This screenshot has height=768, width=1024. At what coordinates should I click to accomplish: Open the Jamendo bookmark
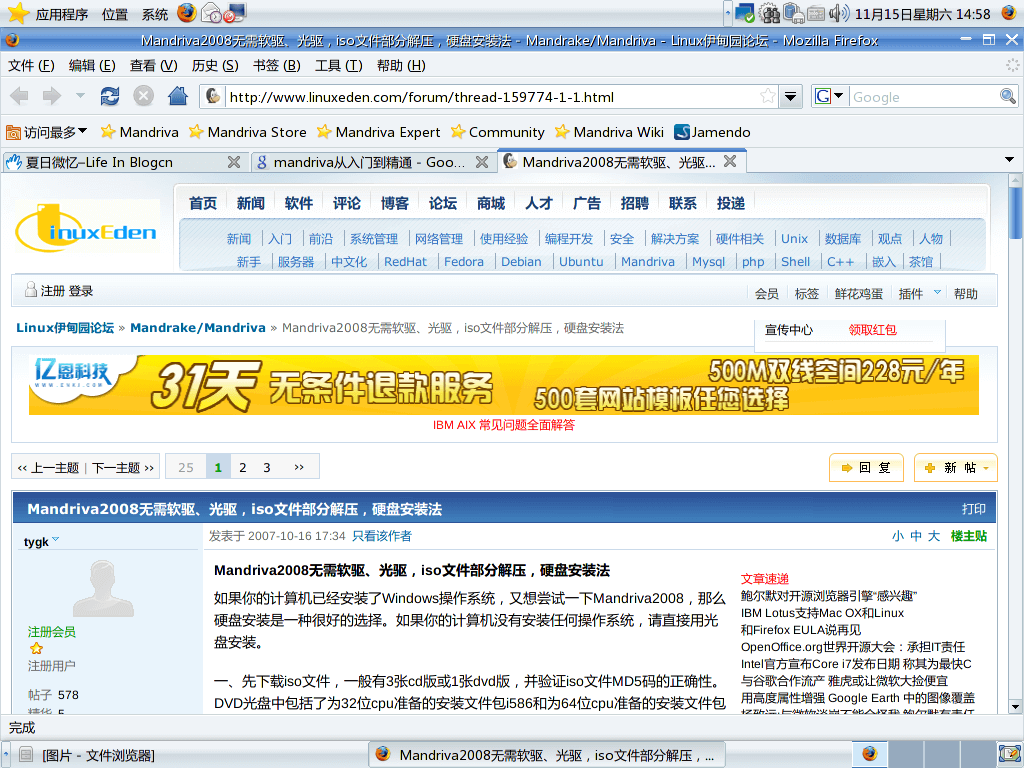pos(712,132)
